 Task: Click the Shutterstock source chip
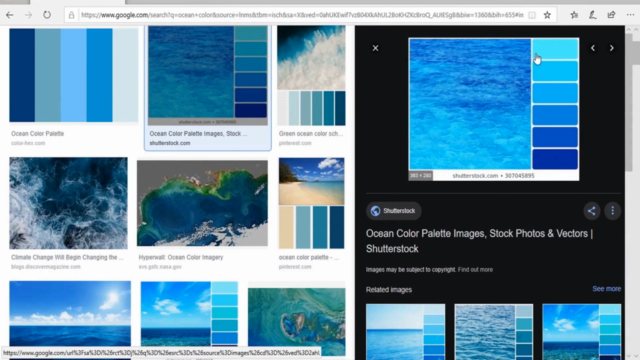pos(393,211)
